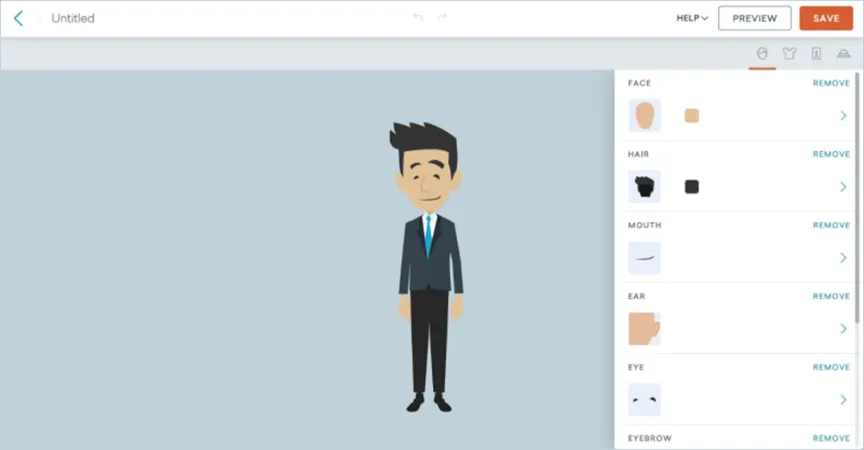Screen dimensions: 864x450
Task: Expand the Hair options chevron
Action: pyautogui.click(x=844, y=187)
